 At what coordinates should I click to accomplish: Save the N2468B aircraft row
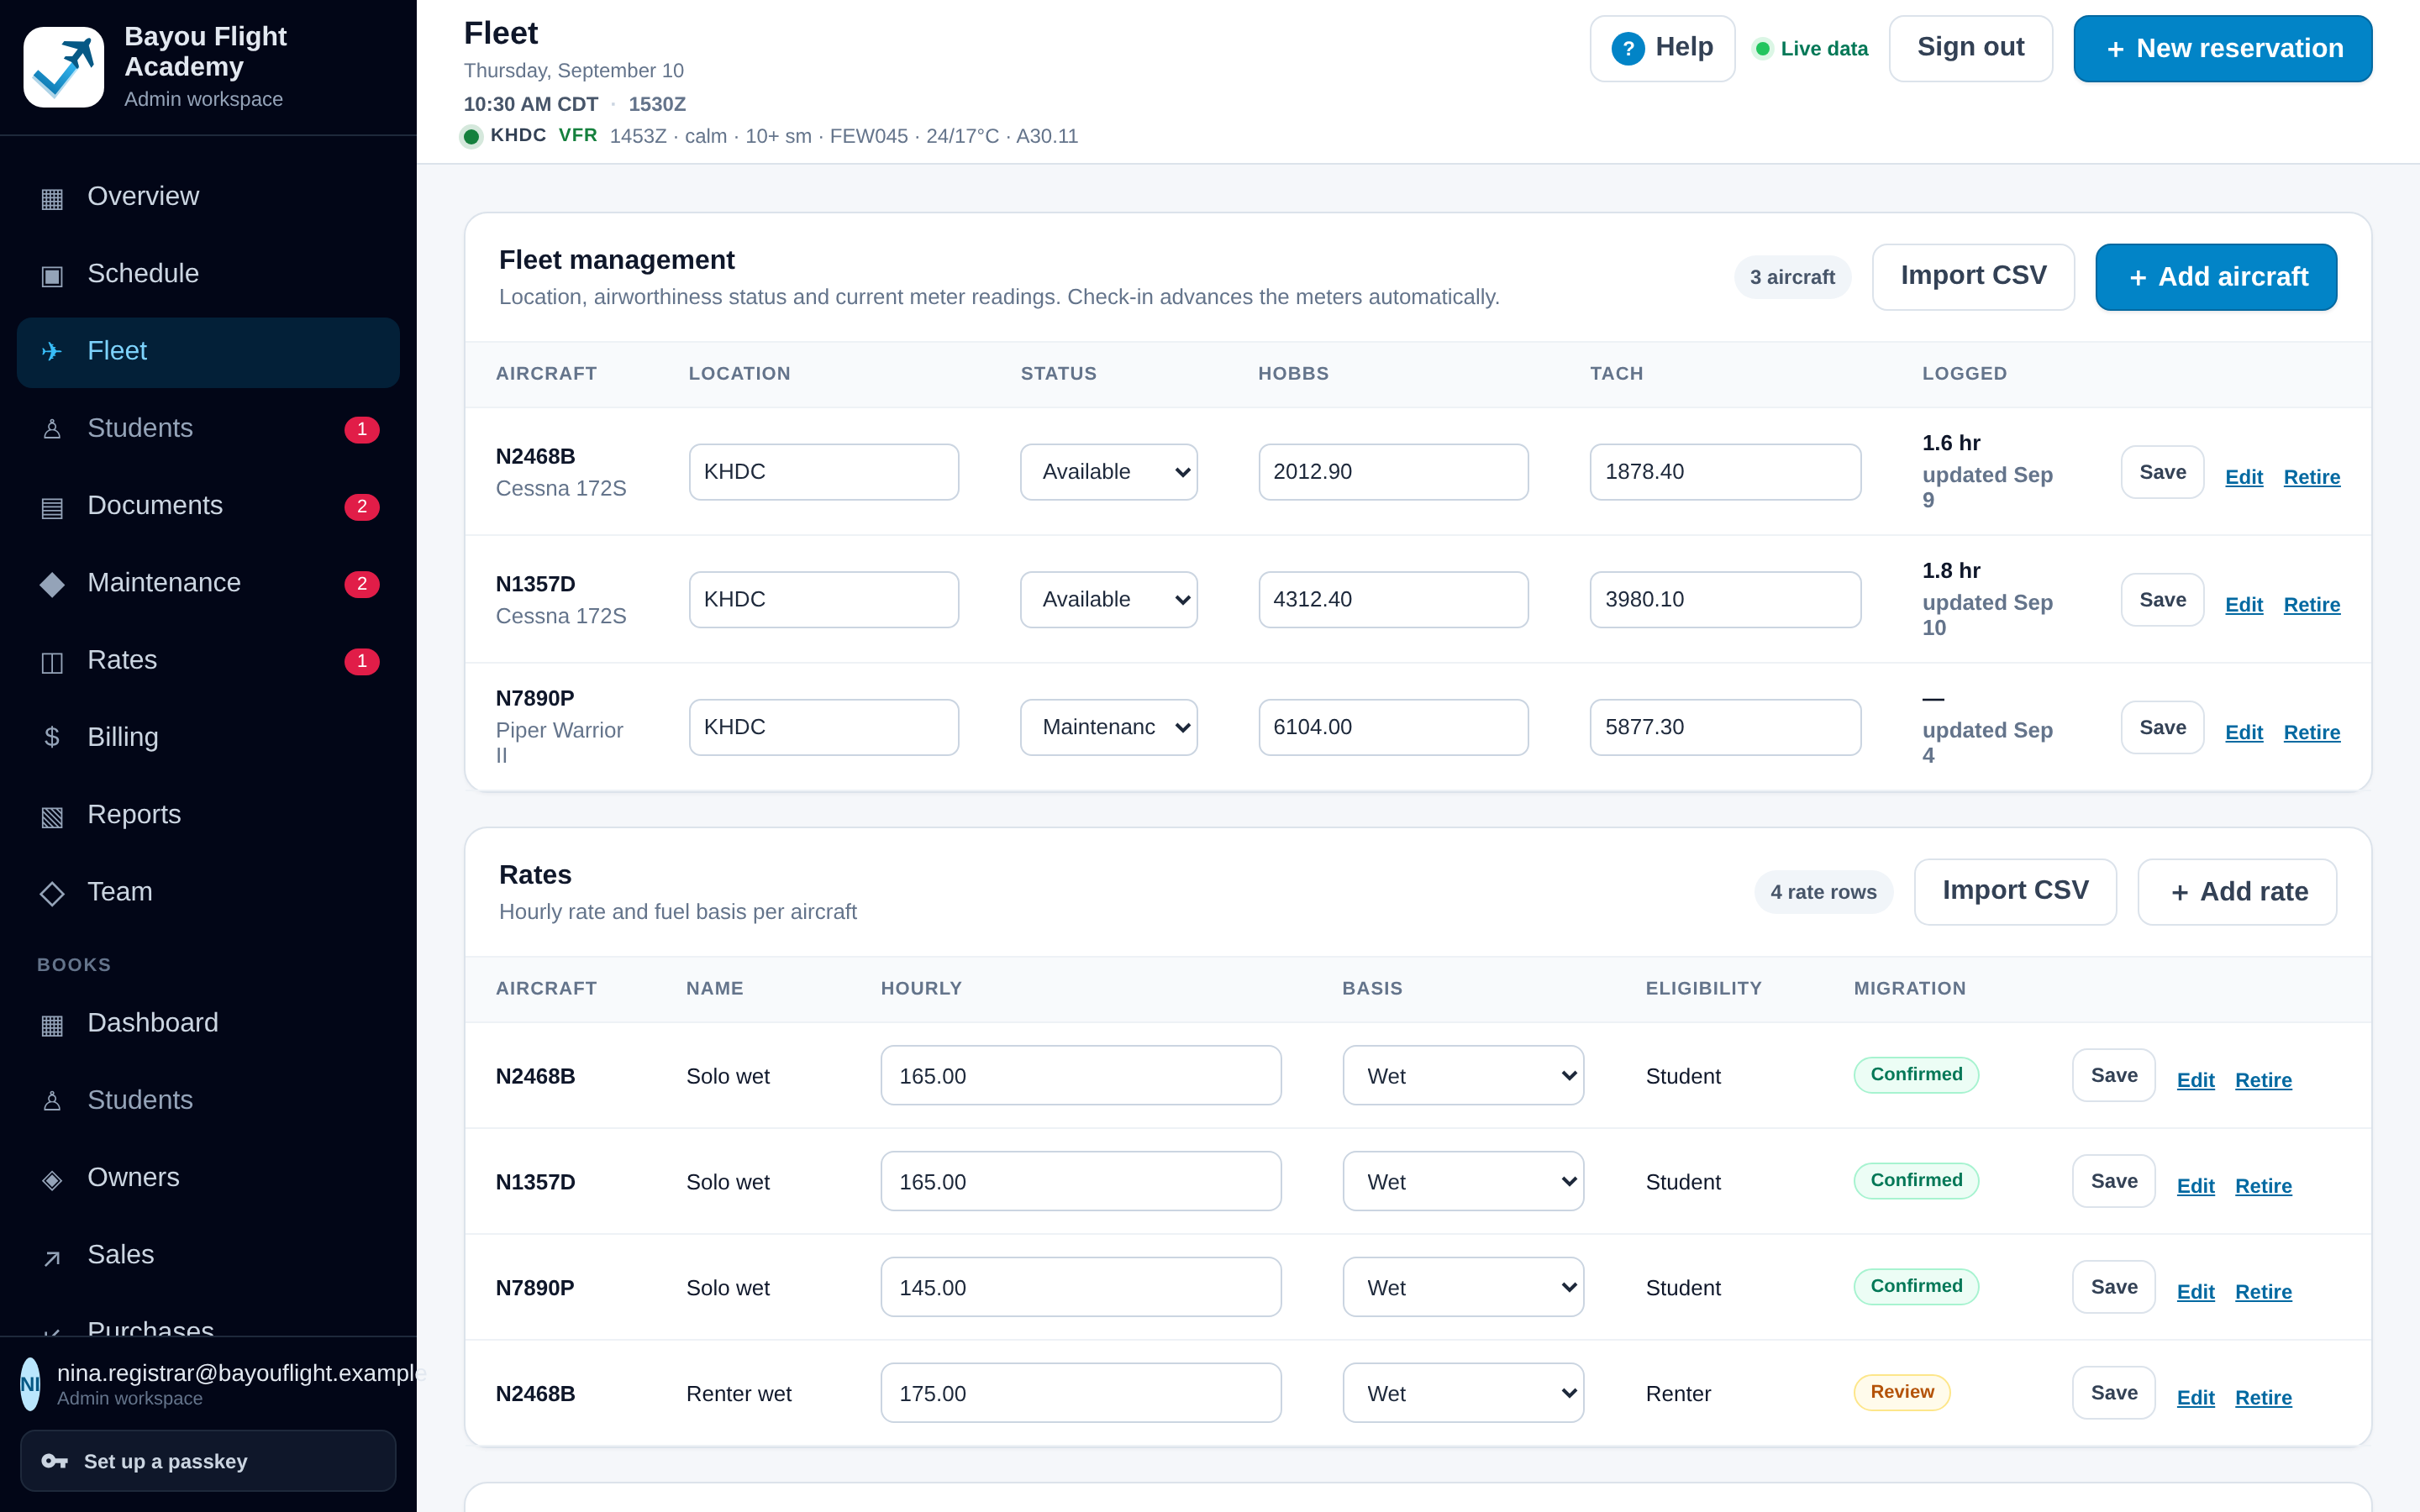[x=2162, y=472]
